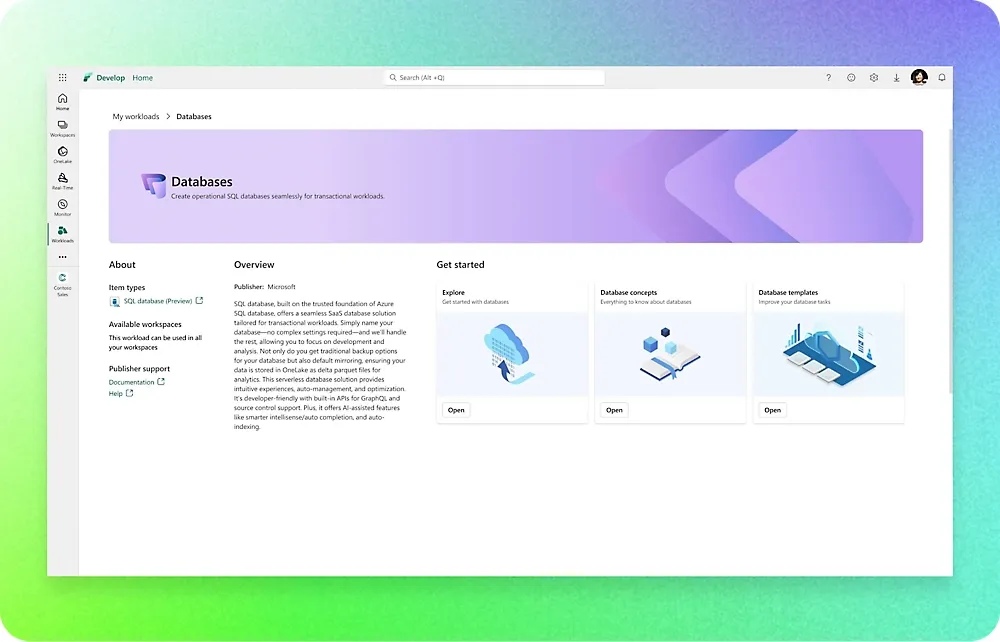Open the feedback smiley icon

click(851, 77)
